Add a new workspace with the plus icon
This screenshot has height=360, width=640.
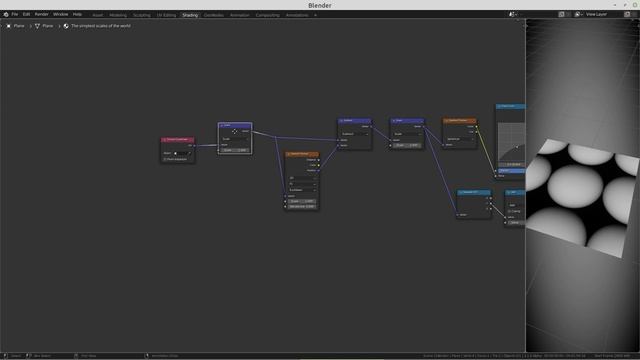pos(315,15)
